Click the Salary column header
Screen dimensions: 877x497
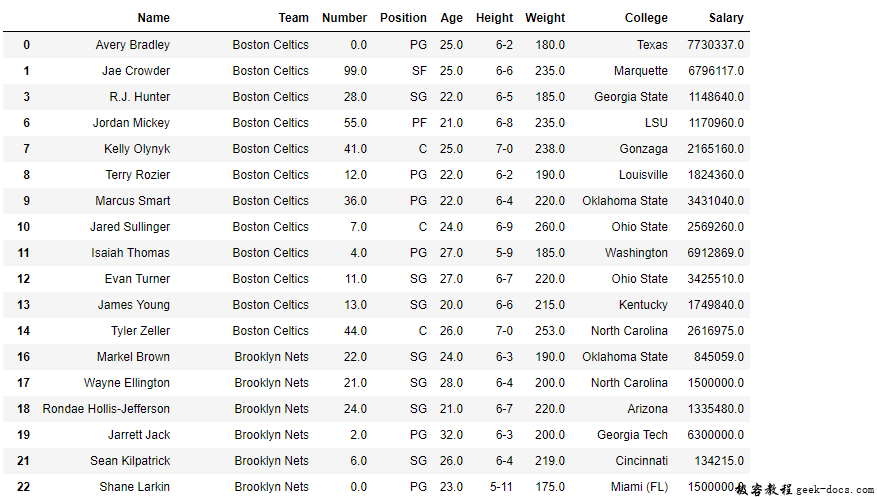[725, 18]
